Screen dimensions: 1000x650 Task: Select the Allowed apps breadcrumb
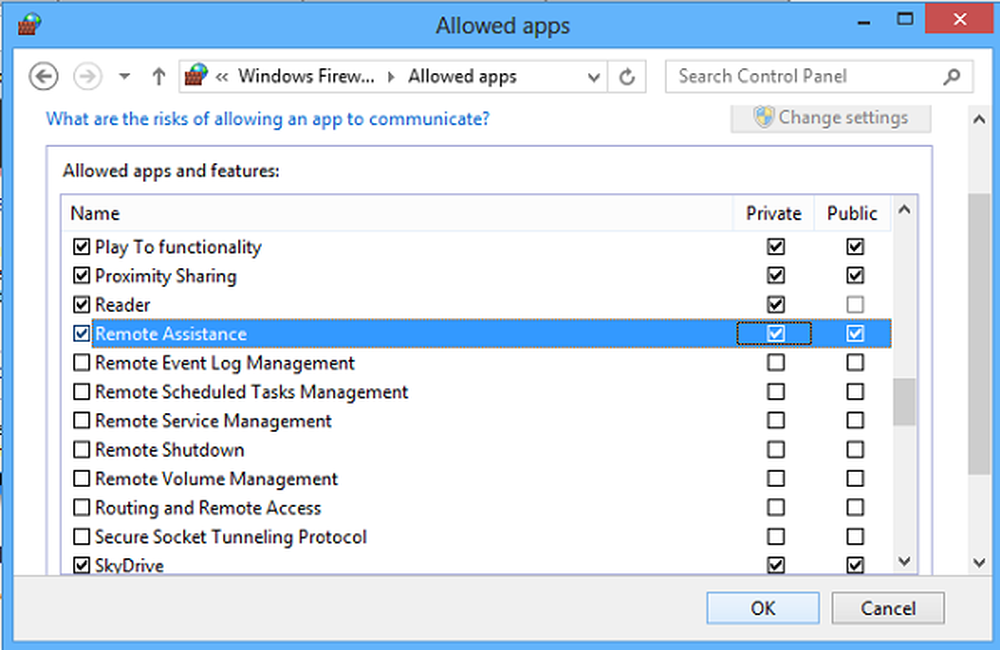(x=462, y=76)
